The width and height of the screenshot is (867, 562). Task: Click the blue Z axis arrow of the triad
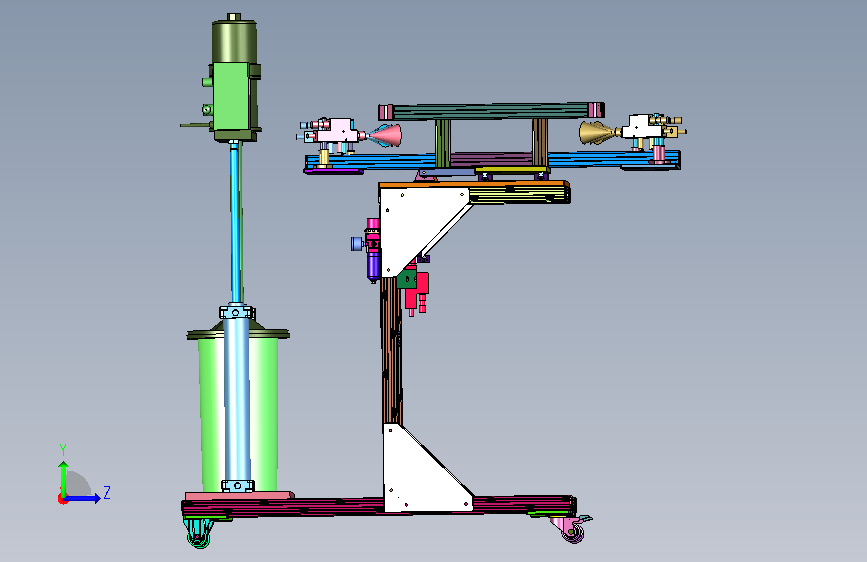tap(83, 498)
